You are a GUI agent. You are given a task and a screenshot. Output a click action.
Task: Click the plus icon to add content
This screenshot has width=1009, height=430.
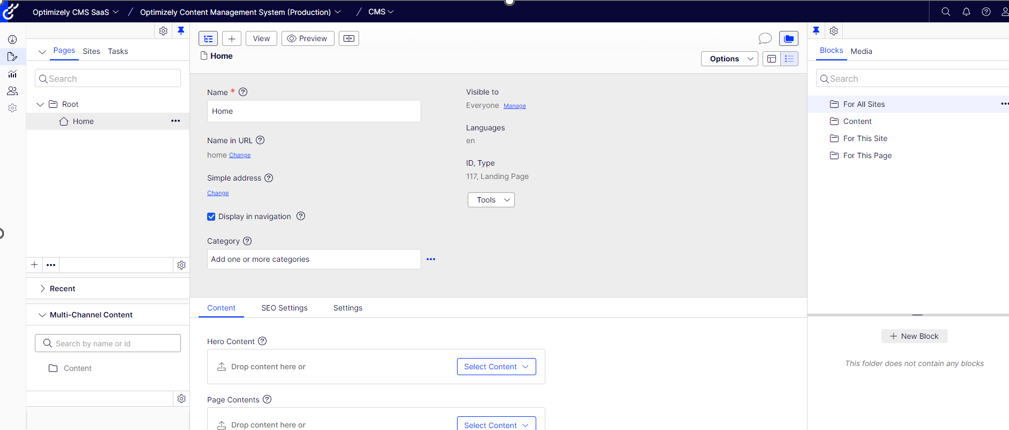pyautogui.click(x=231, y=39)
